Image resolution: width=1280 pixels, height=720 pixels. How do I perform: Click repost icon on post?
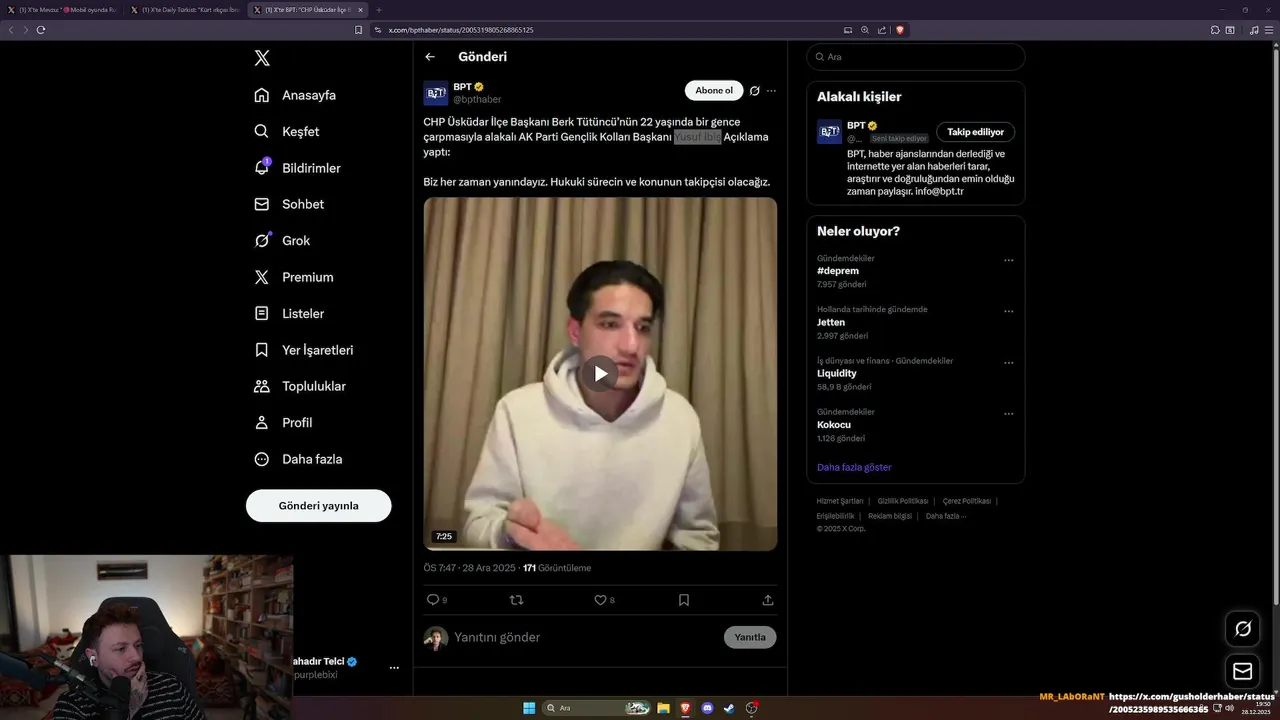click(x=517, y=600)
